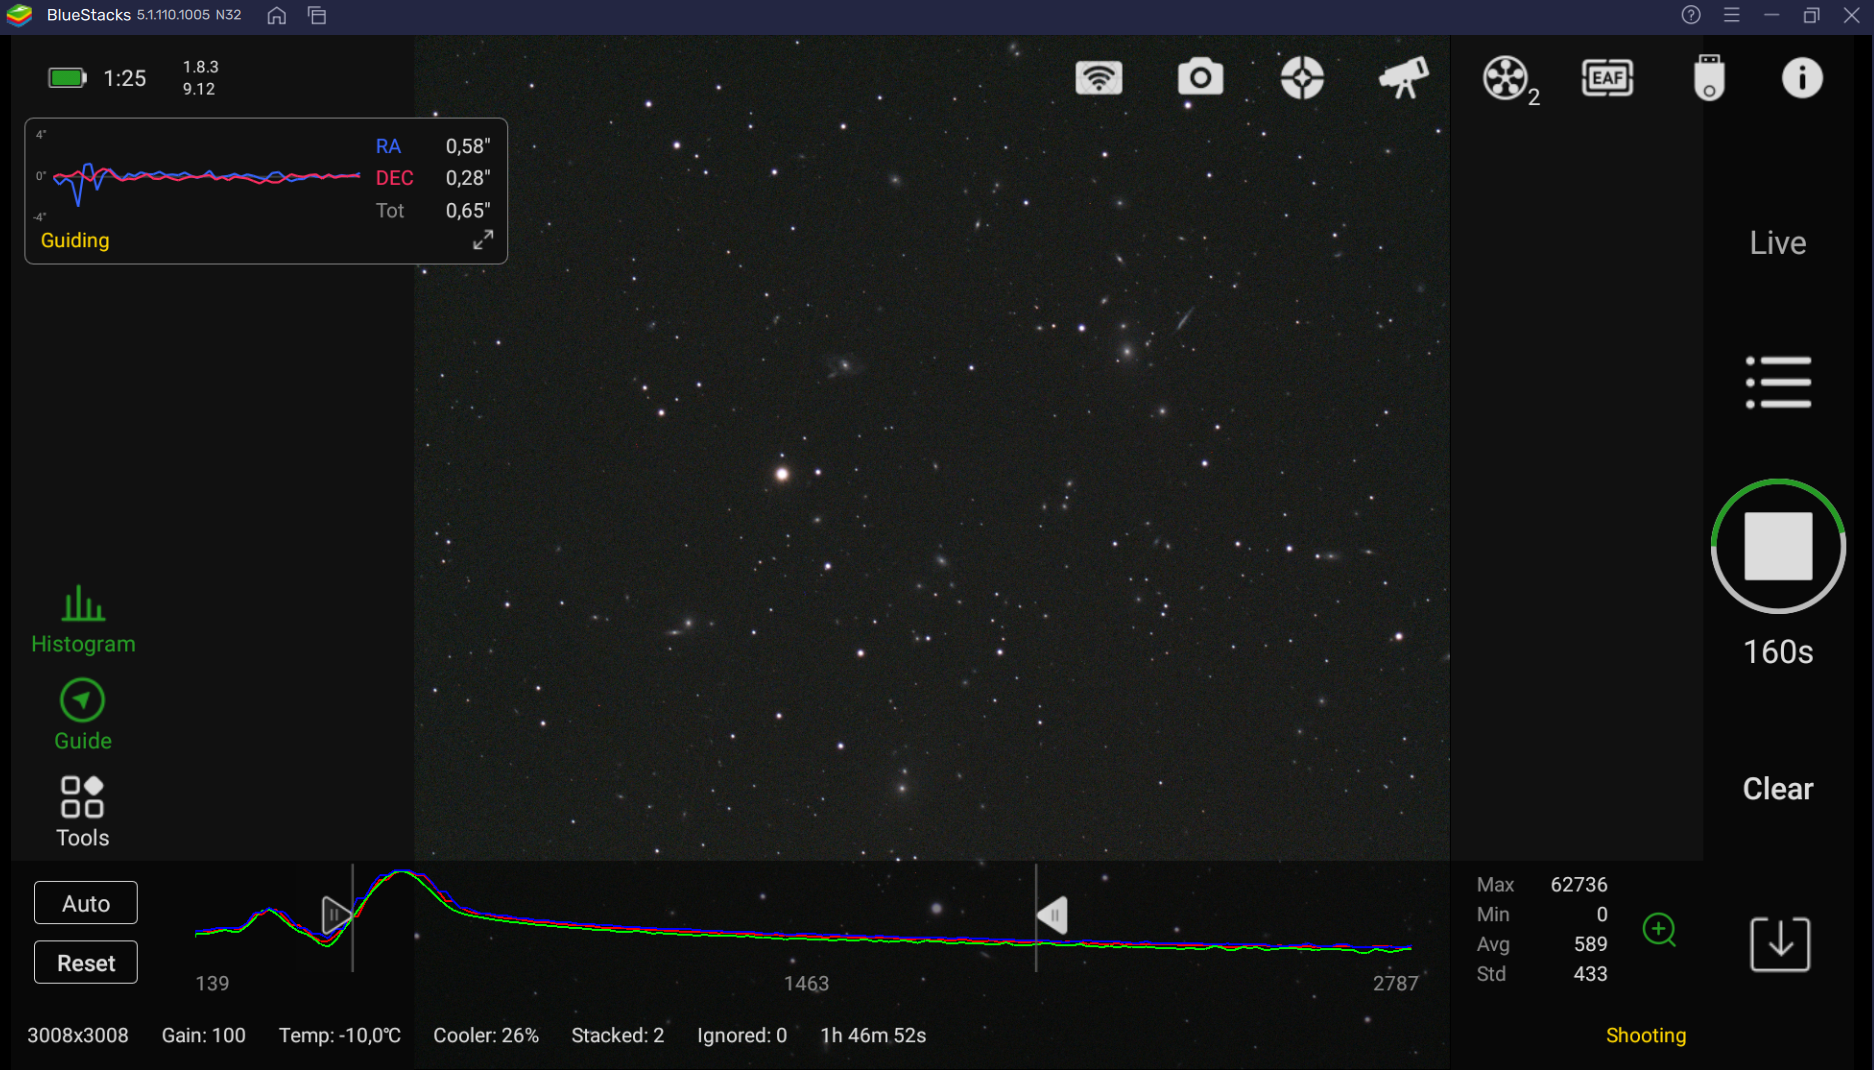Click the Guiding status label

pos(75,241)
